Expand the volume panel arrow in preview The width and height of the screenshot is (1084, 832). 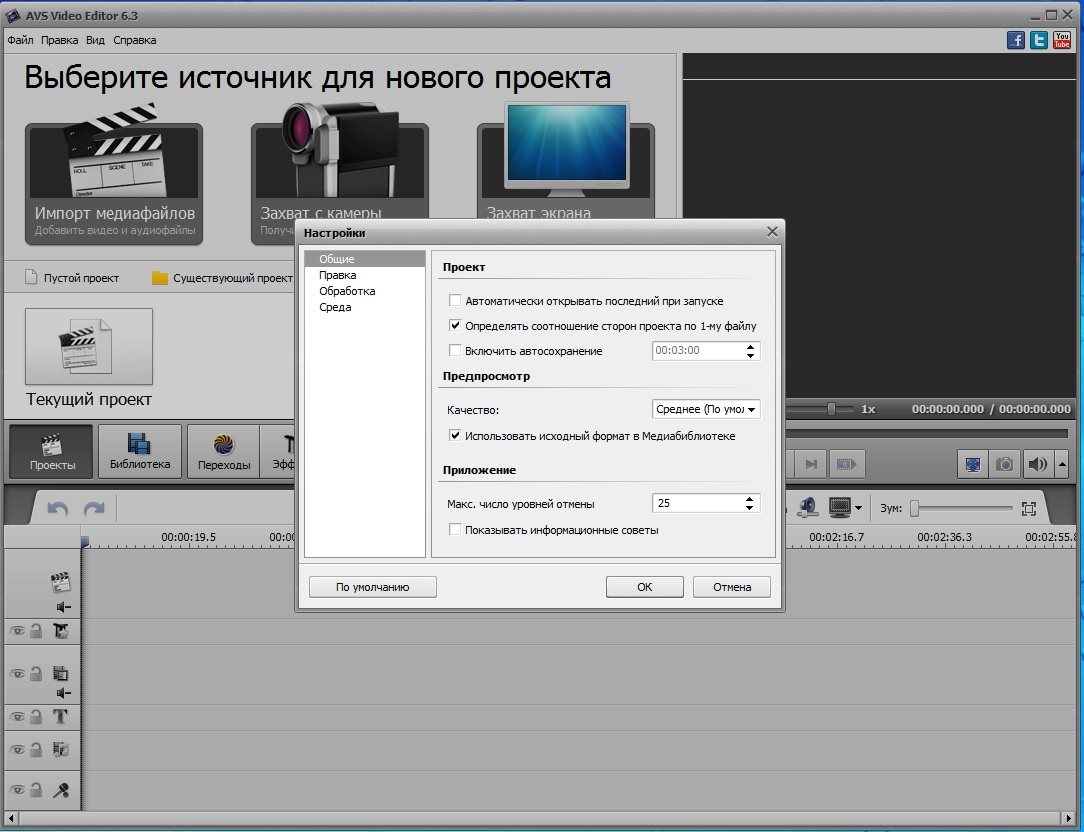(1063, 464)
